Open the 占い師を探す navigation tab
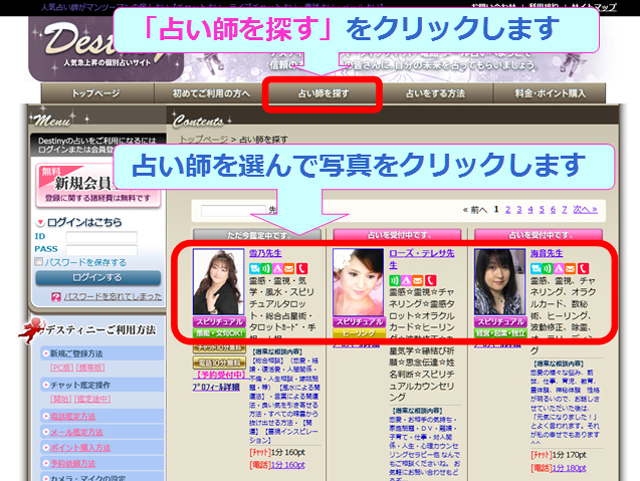 pos(323,94)
